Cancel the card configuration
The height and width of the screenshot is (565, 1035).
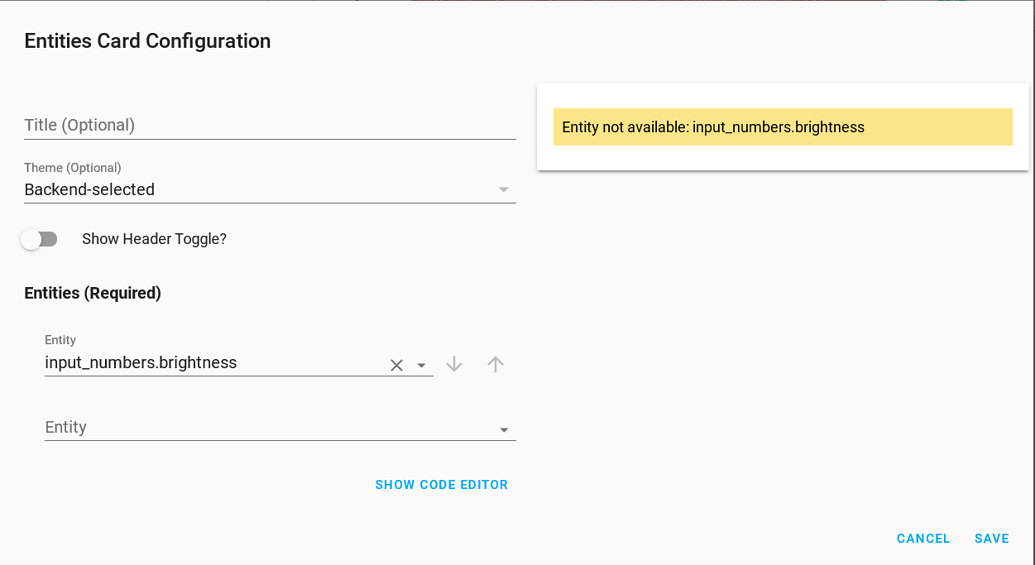pyautogui.click(x=923, y=538)
